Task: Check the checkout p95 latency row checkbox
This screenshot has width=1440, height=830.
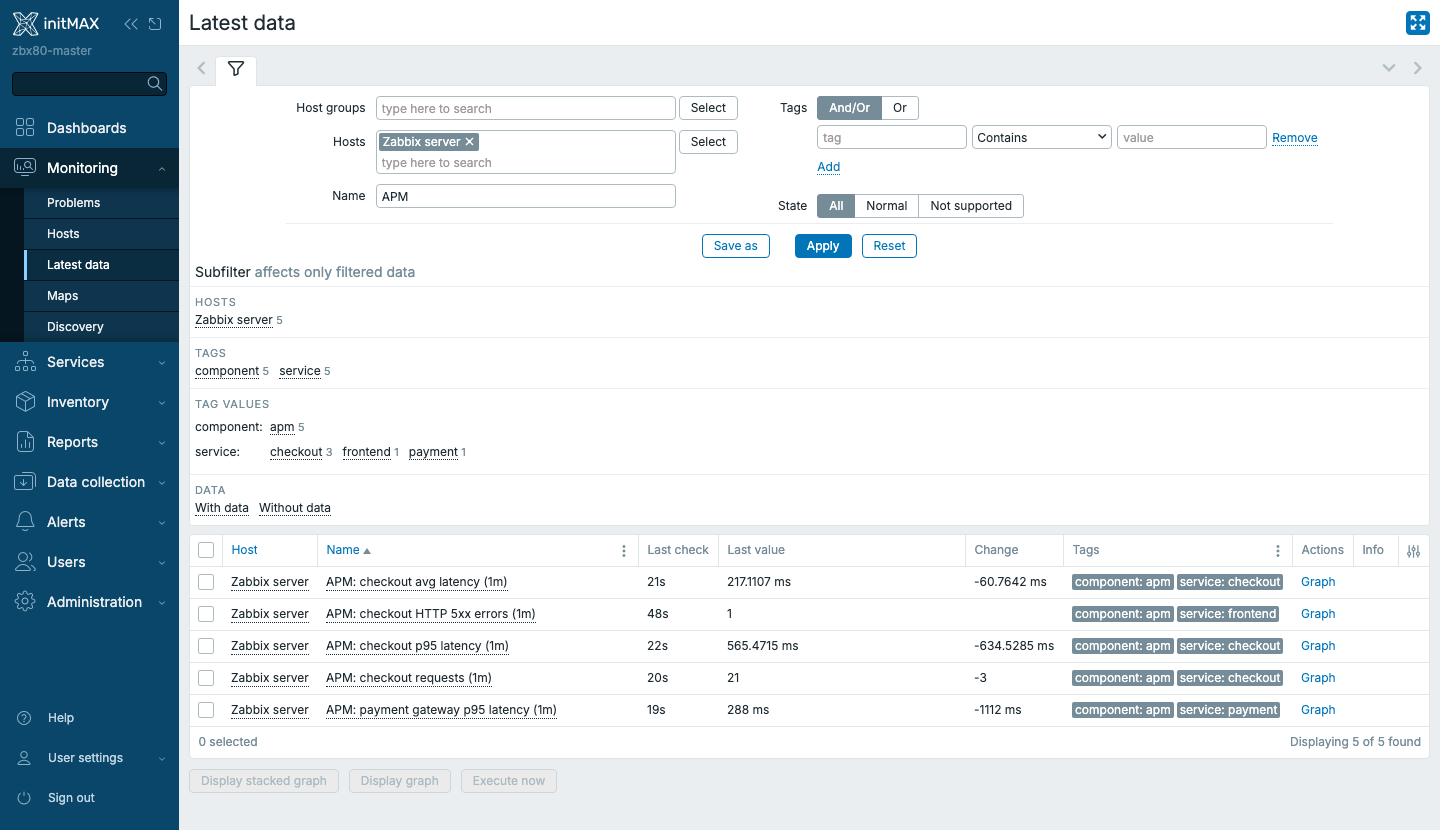Action: [x=206, y=646]
